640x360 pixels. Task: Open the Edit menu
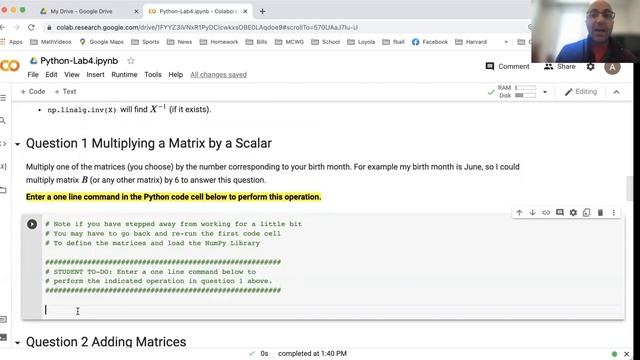(x=51, y=75)
